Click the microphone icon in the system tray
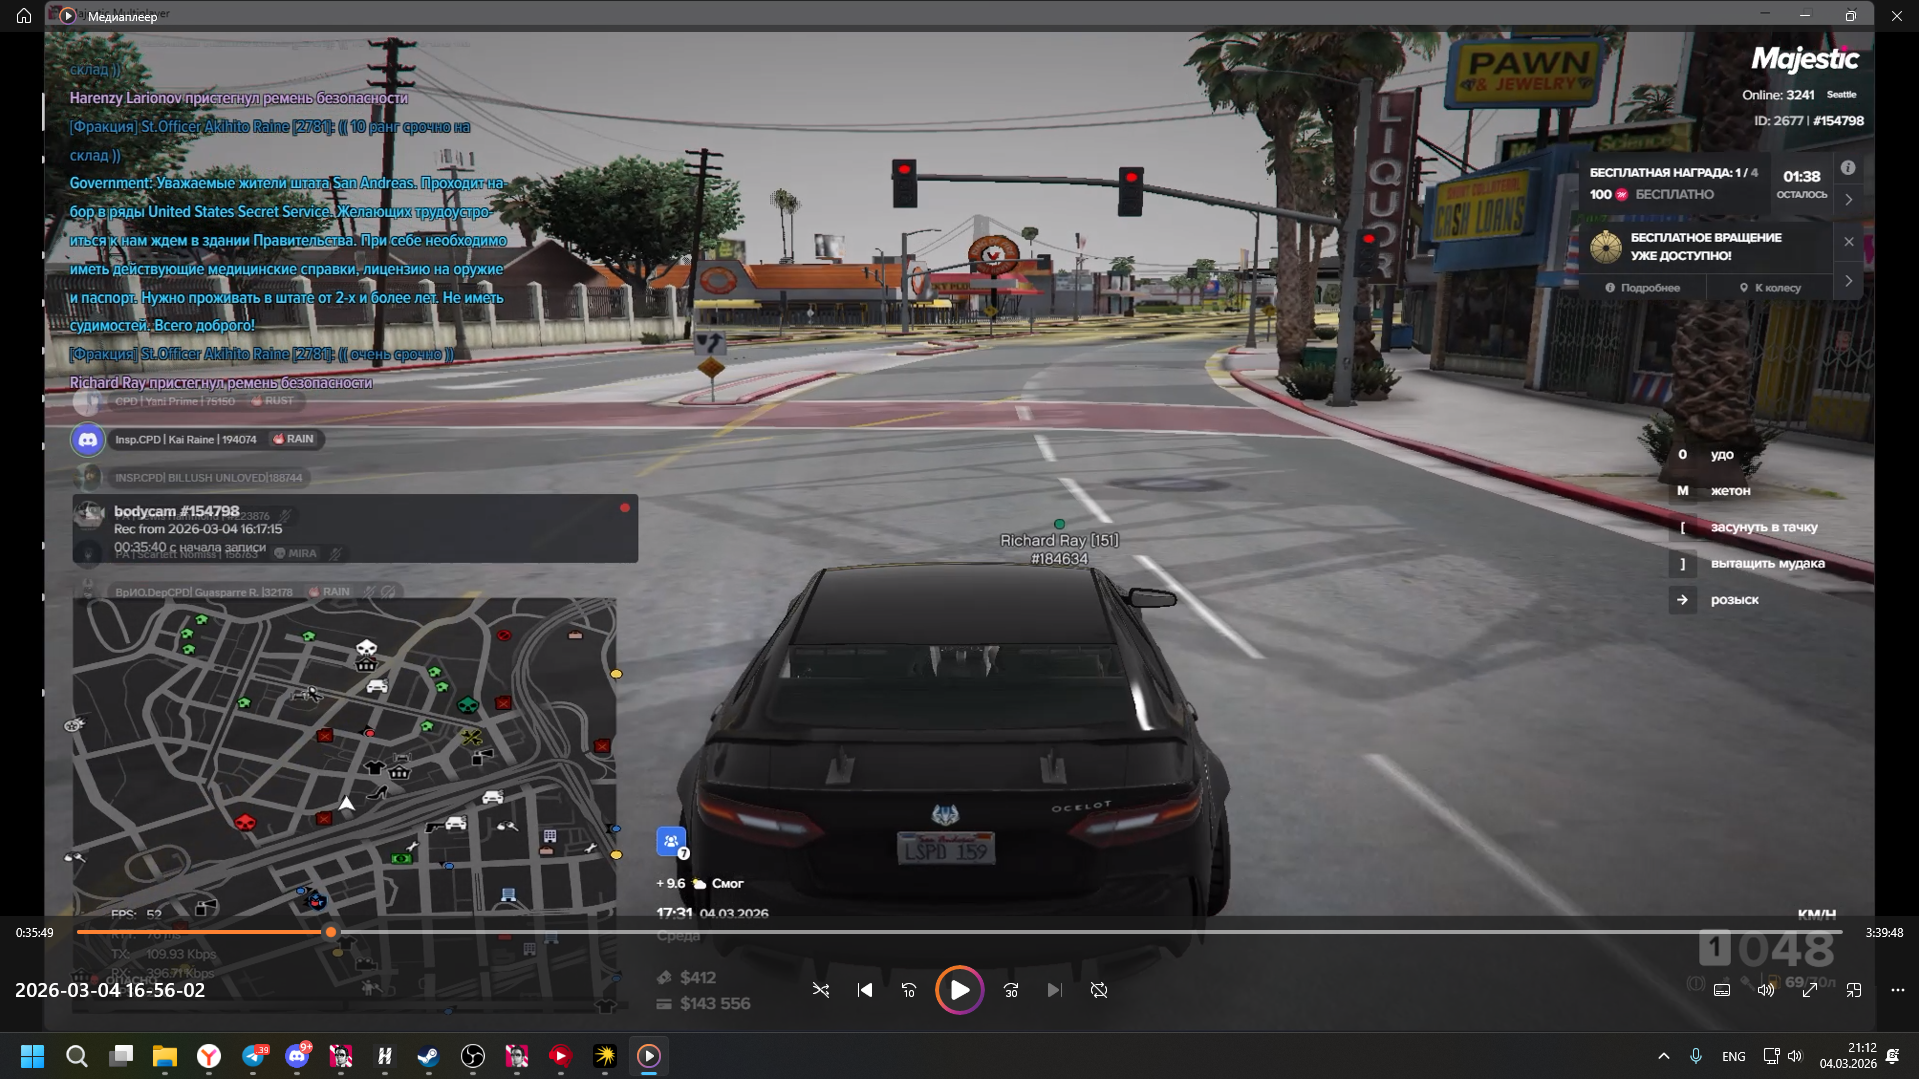This screenshot has width=1919, height=1079. pos(1696,1056)
